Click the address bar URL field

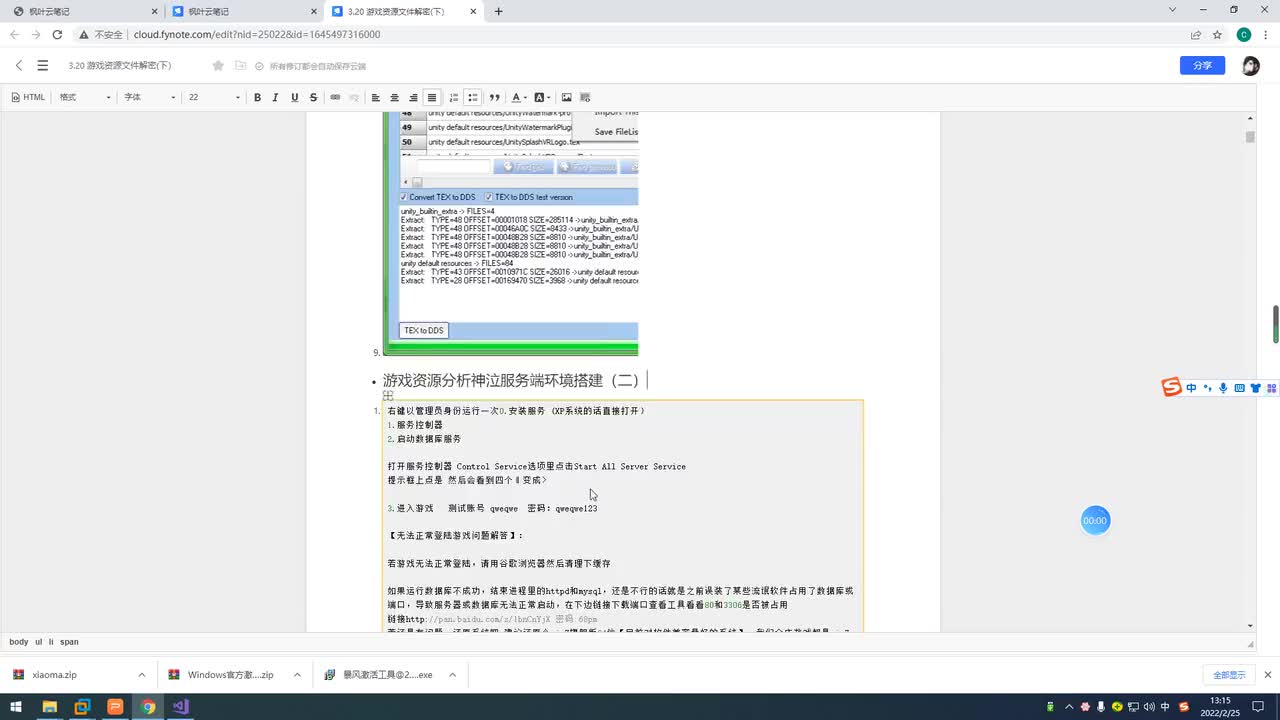pyautogui.click(x=640, y=34)
